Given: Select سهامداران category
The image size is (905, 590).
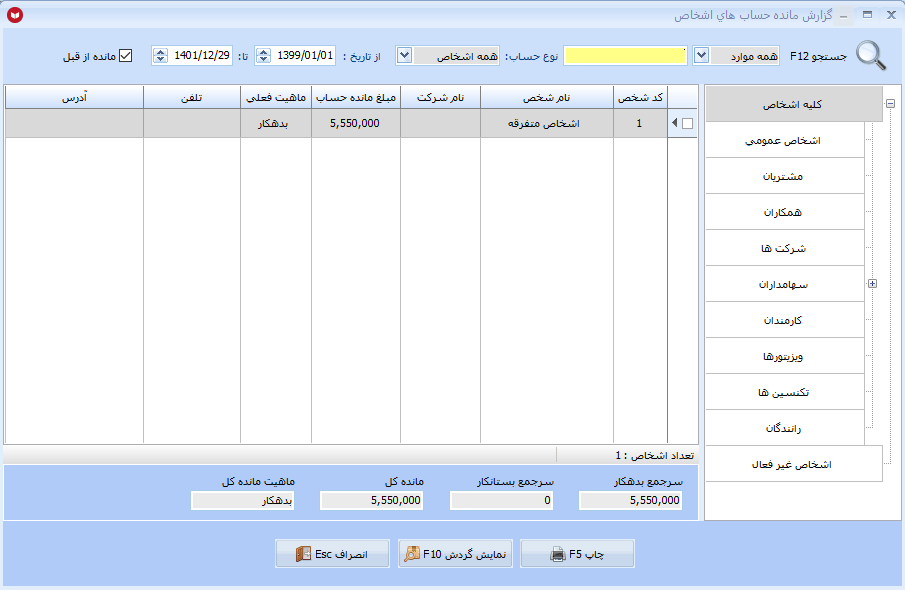Looking at the screenshot, I should pos(784,284).
